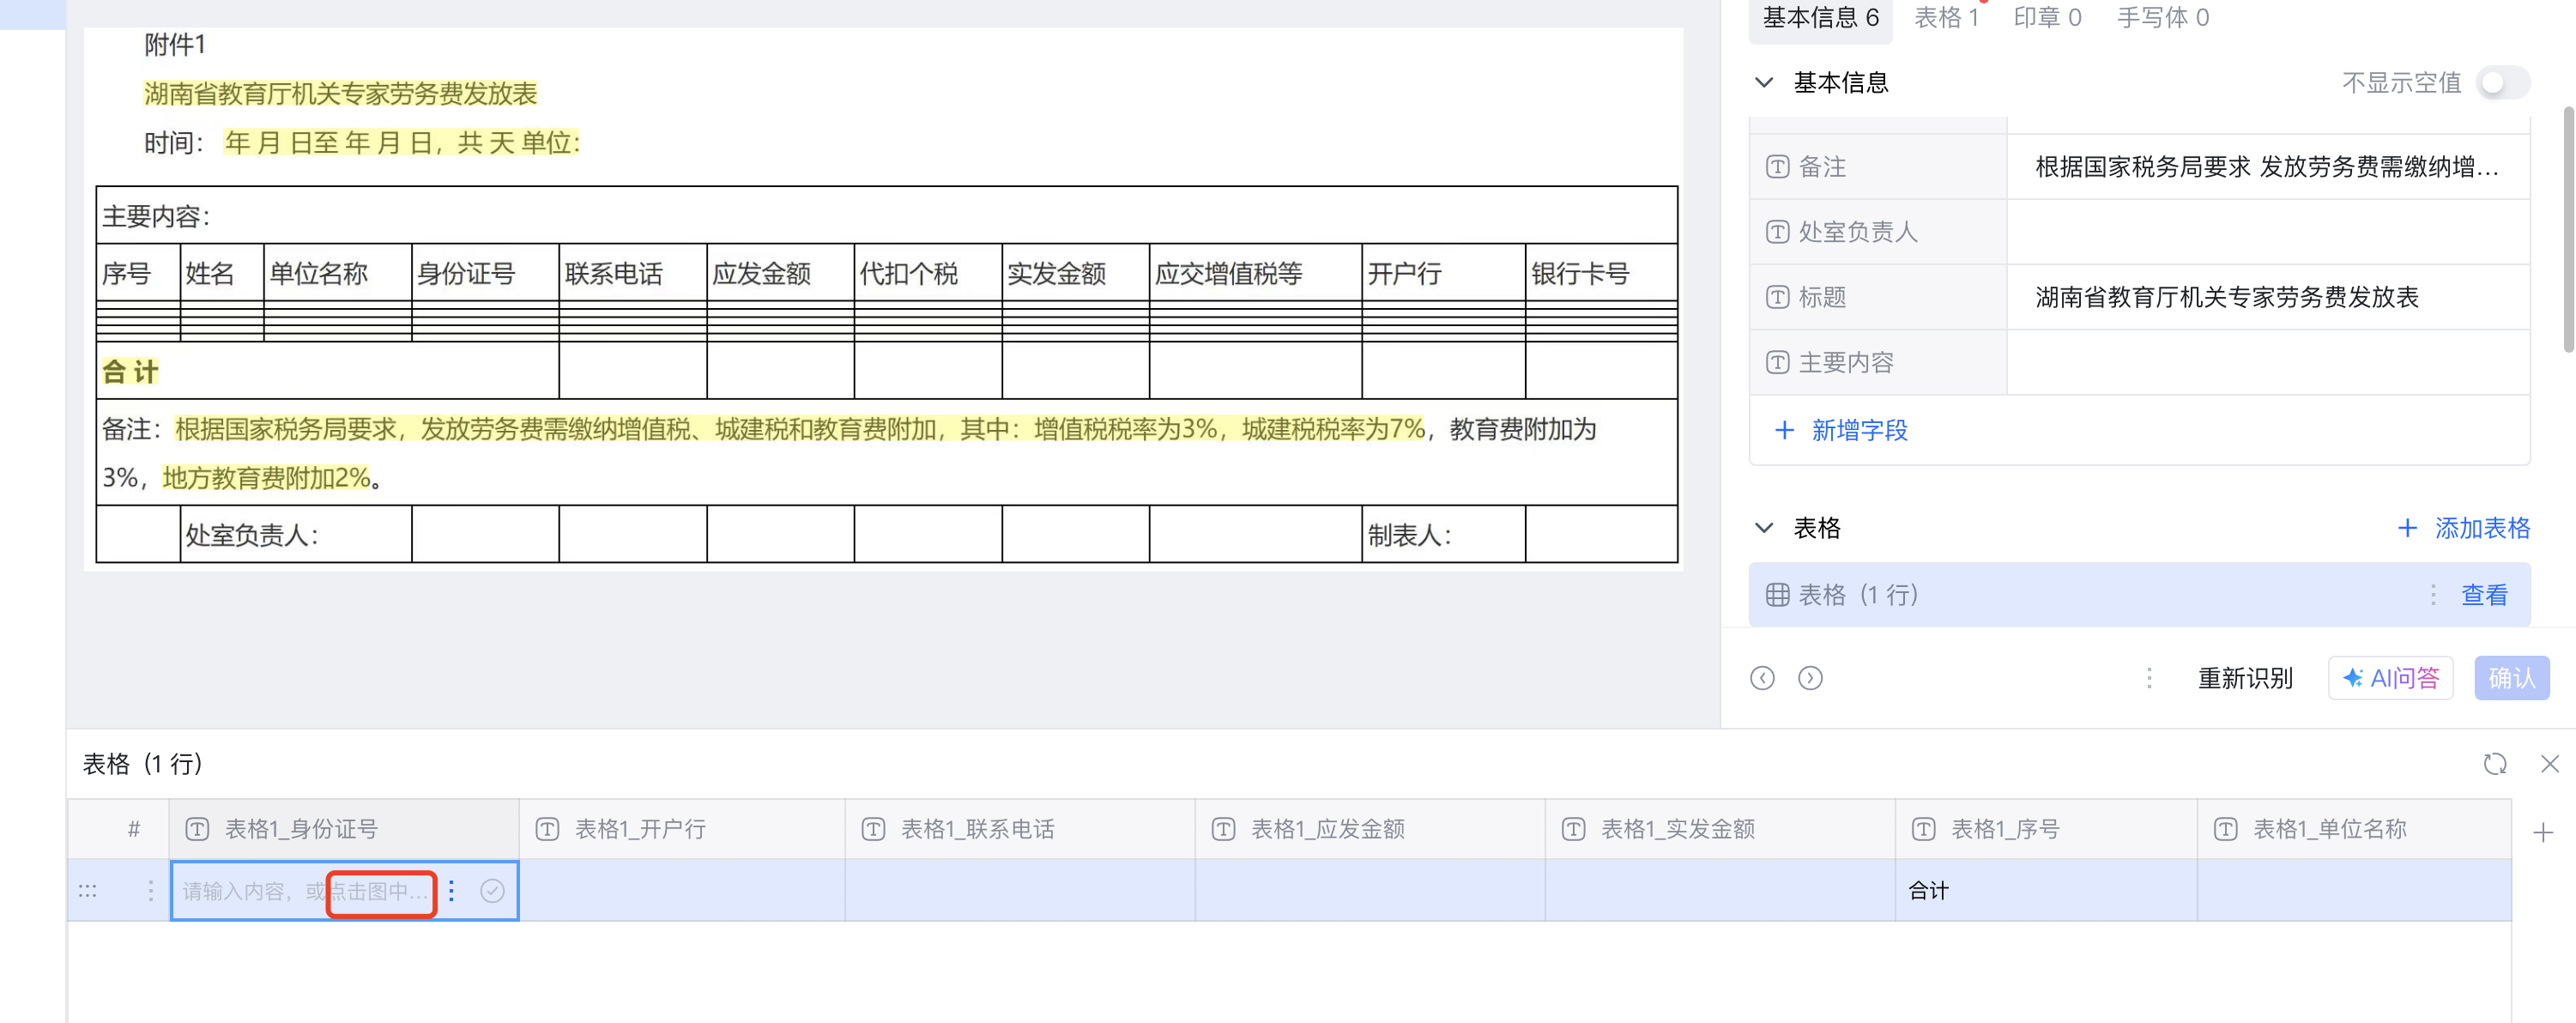The height and width of the screenshot is (1023, 2576).
Task: Click the refresh icon in table panel
Action: point(2495,764)
